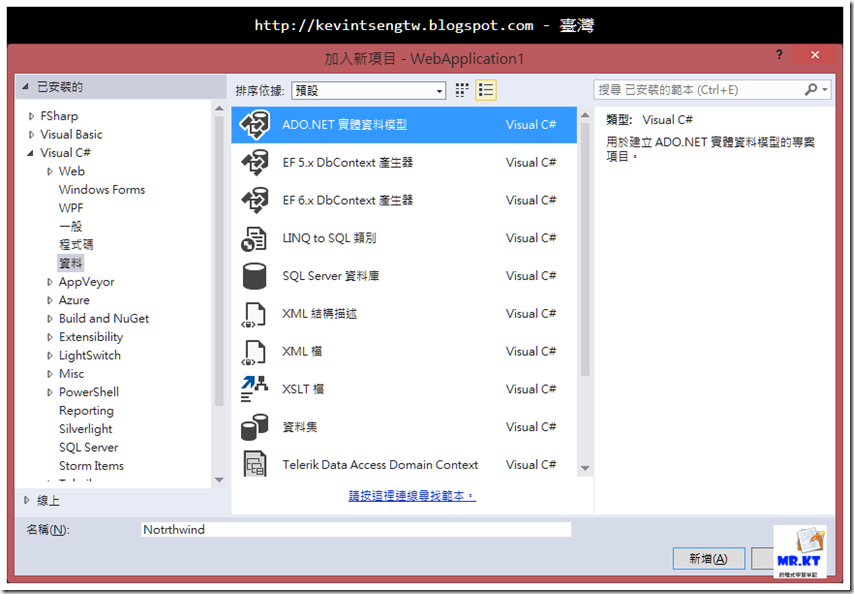The height and width of the screenshot is (594, 854).
Task: Click the installed templates search box
Action: point(698,89)
